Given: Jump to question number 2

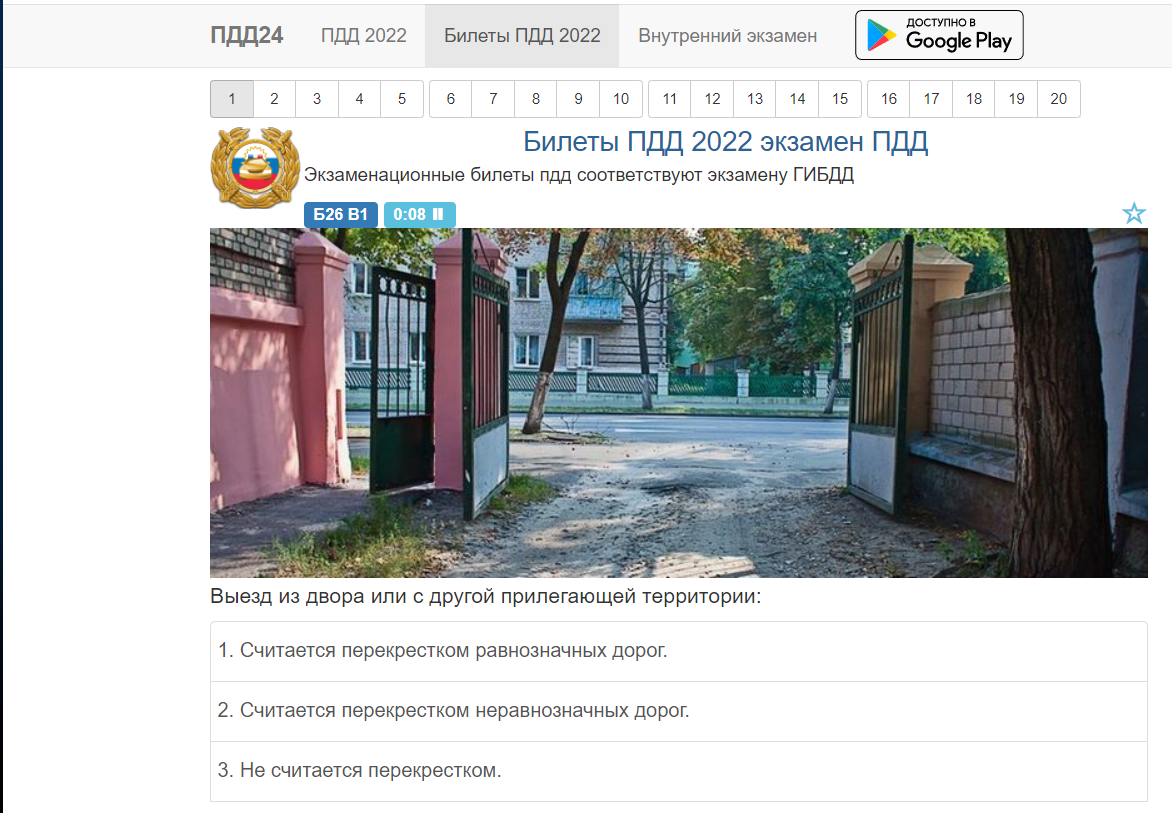Looking at the screenshot, I should point(274,99).
